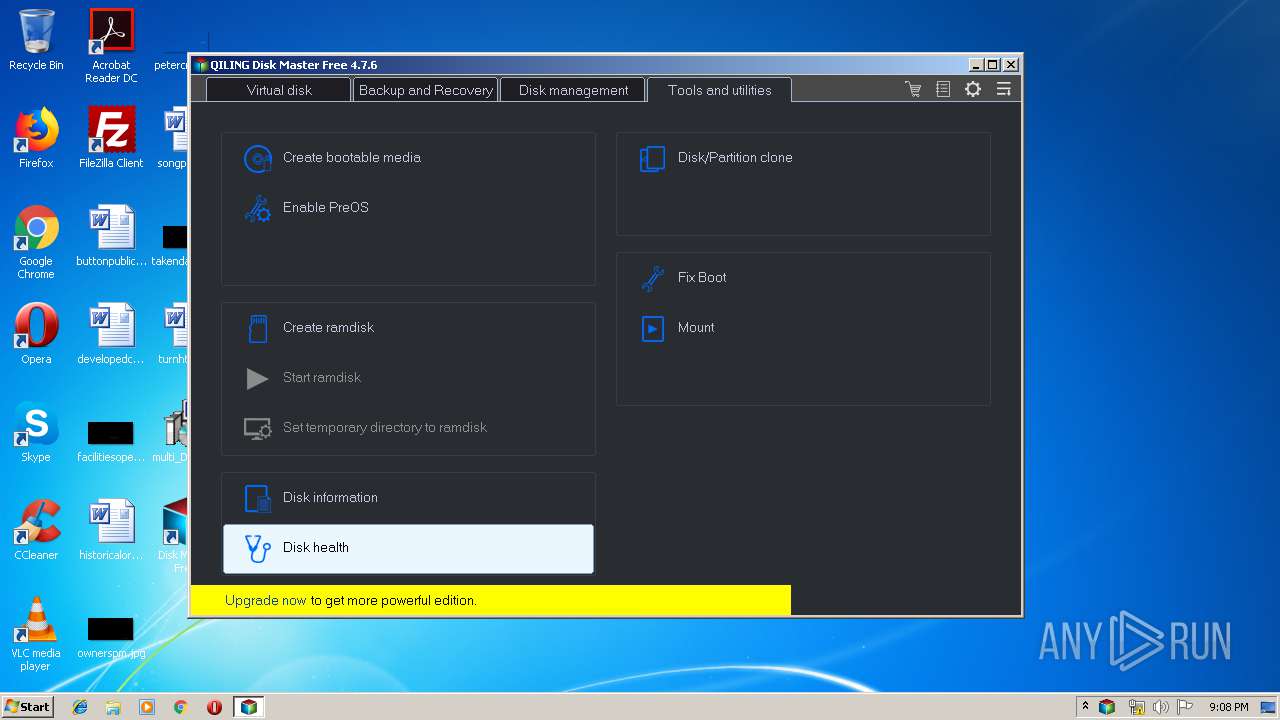The width and height of the screenshot is (1280, 720).
Task: Click Set temporary directory to ramdisk text
Action: click(384, 428)
